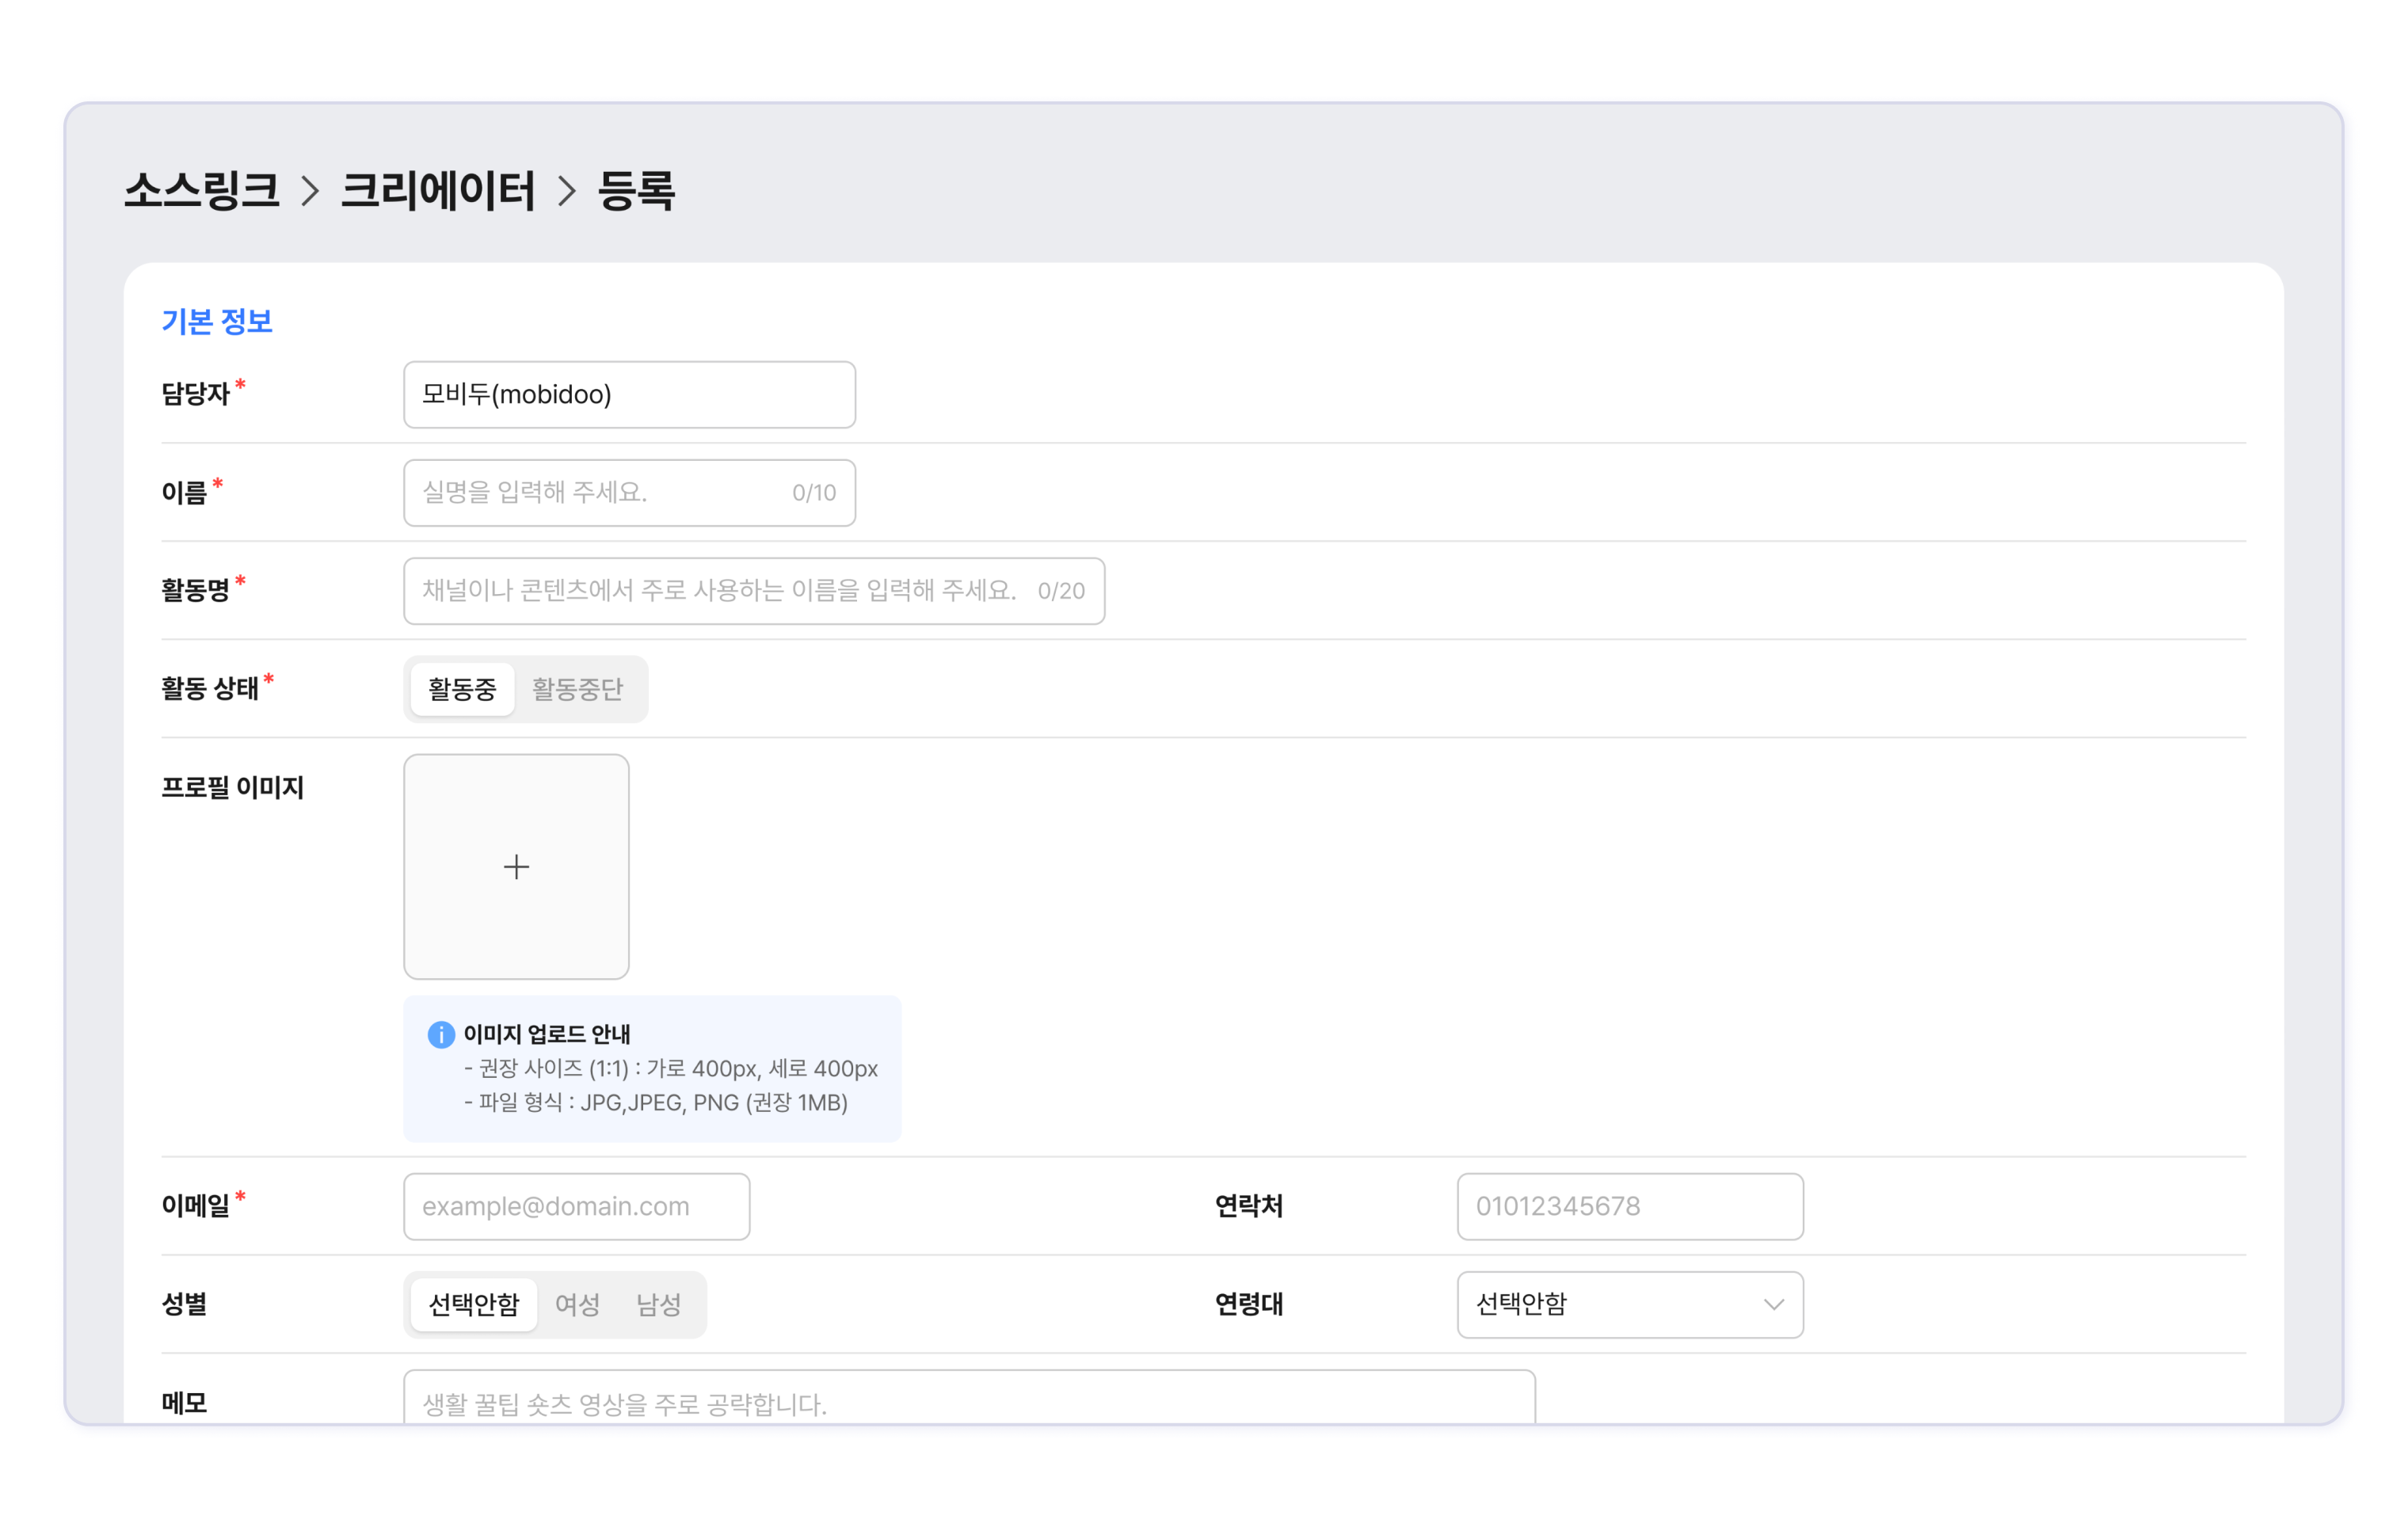Click the info icon in image upload notice
The width and height of the screenshot is (2408, 1527).
tap(441, 1034)
